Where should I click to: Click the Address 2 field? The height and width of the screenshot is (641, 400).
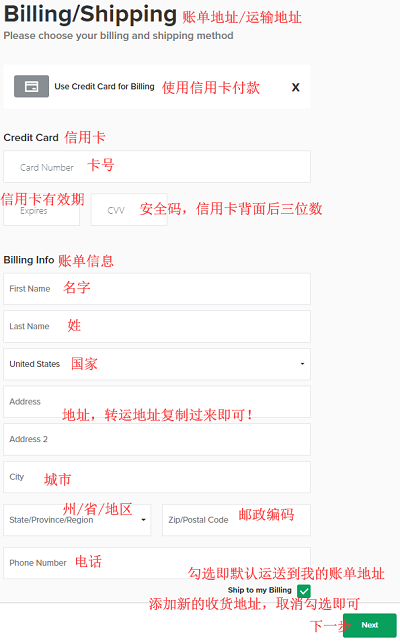157,439
